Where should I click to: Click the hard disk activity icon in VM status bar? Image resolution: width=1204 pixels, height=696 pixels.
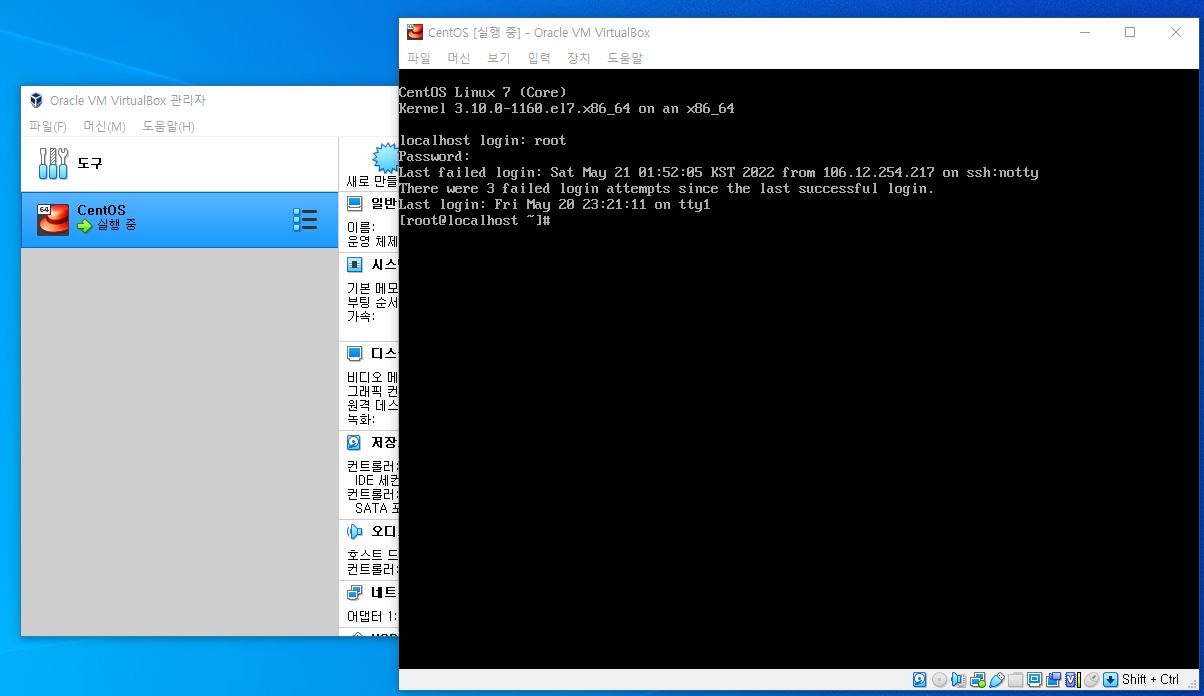click(x=920, y=680)
